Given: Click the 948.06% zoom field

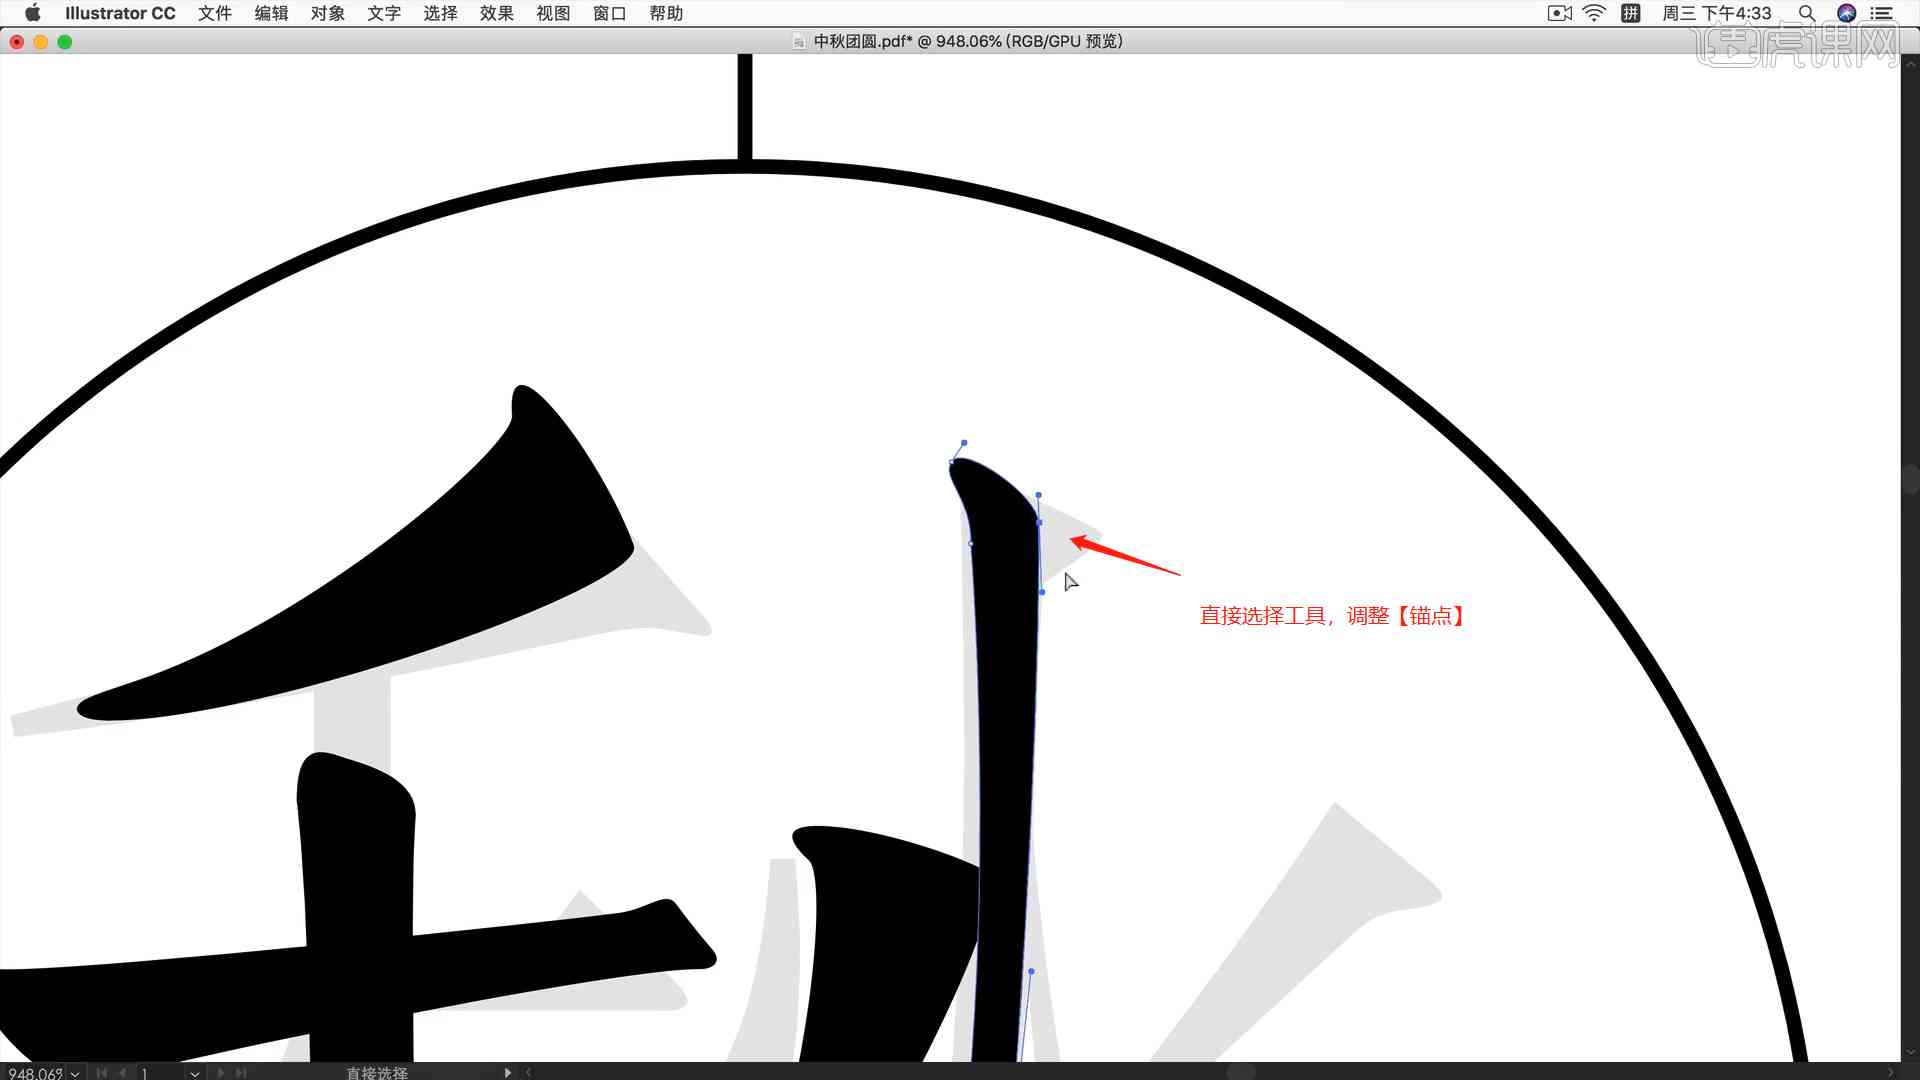Looking at the screenshot, I should 36,1073.
